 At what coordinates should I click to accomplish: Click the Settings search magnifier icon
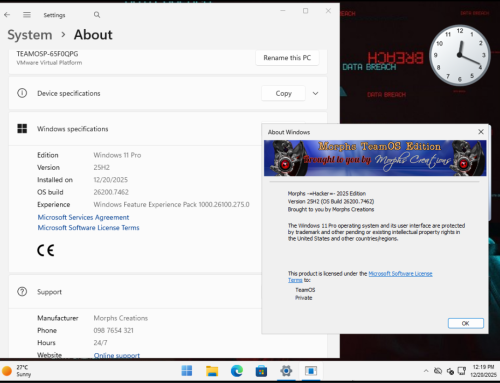click(x=97, y=15)
